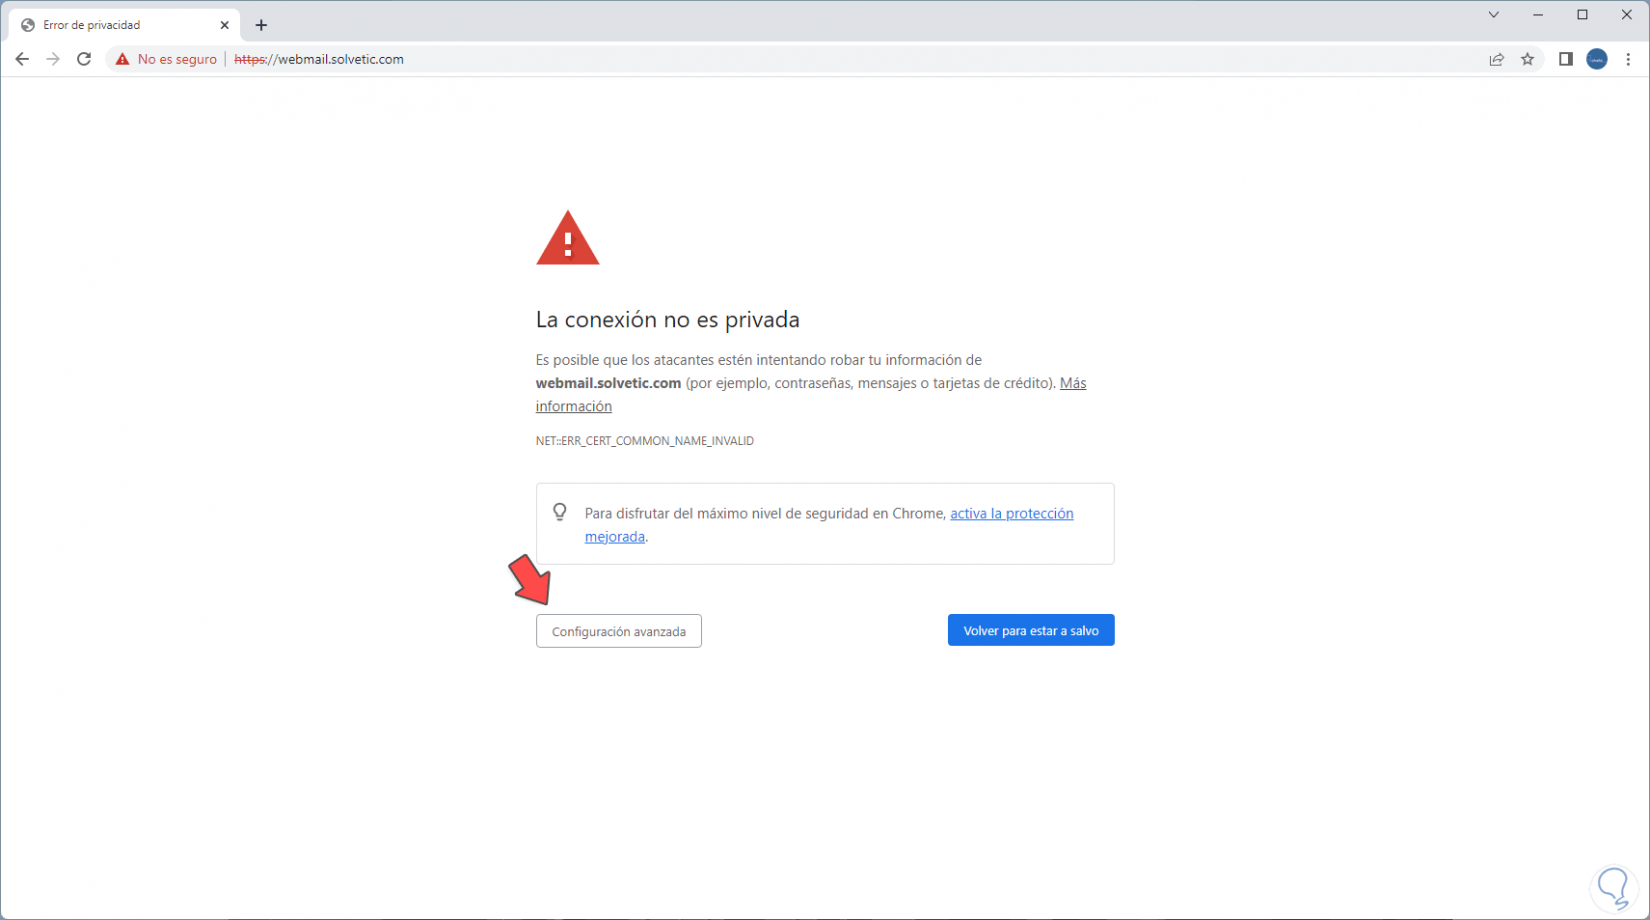Click 'Volver para estar a salvo' button

pos(1031,630)
